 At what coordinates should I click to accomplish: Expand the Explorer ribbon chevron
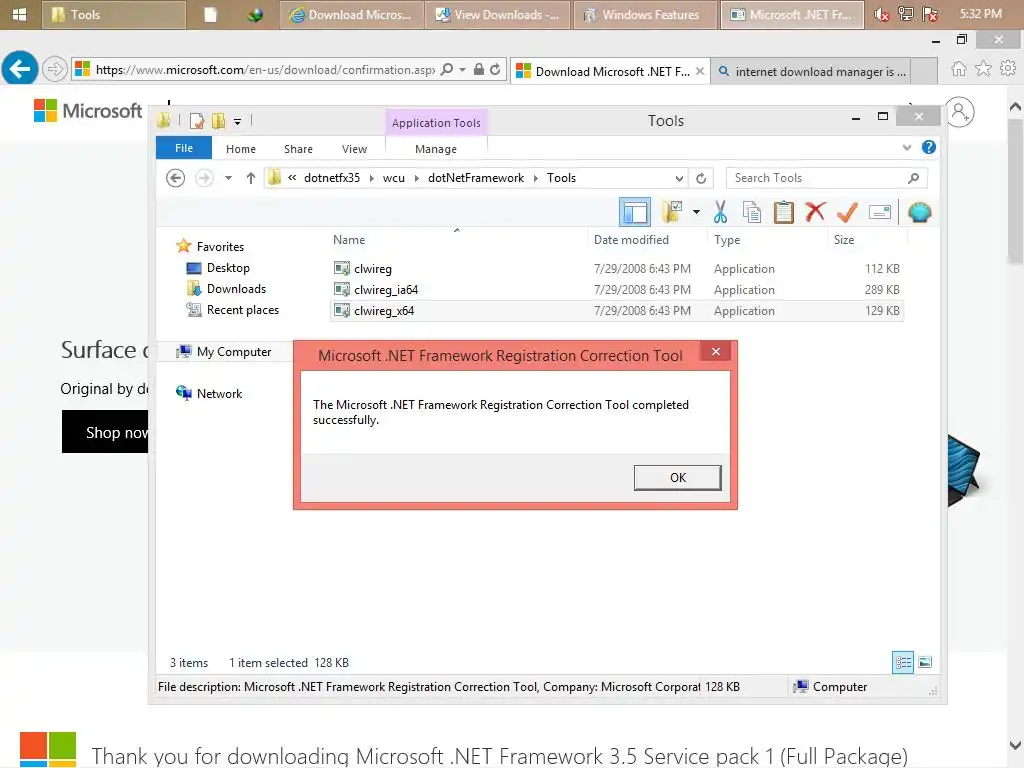[906, 148]
